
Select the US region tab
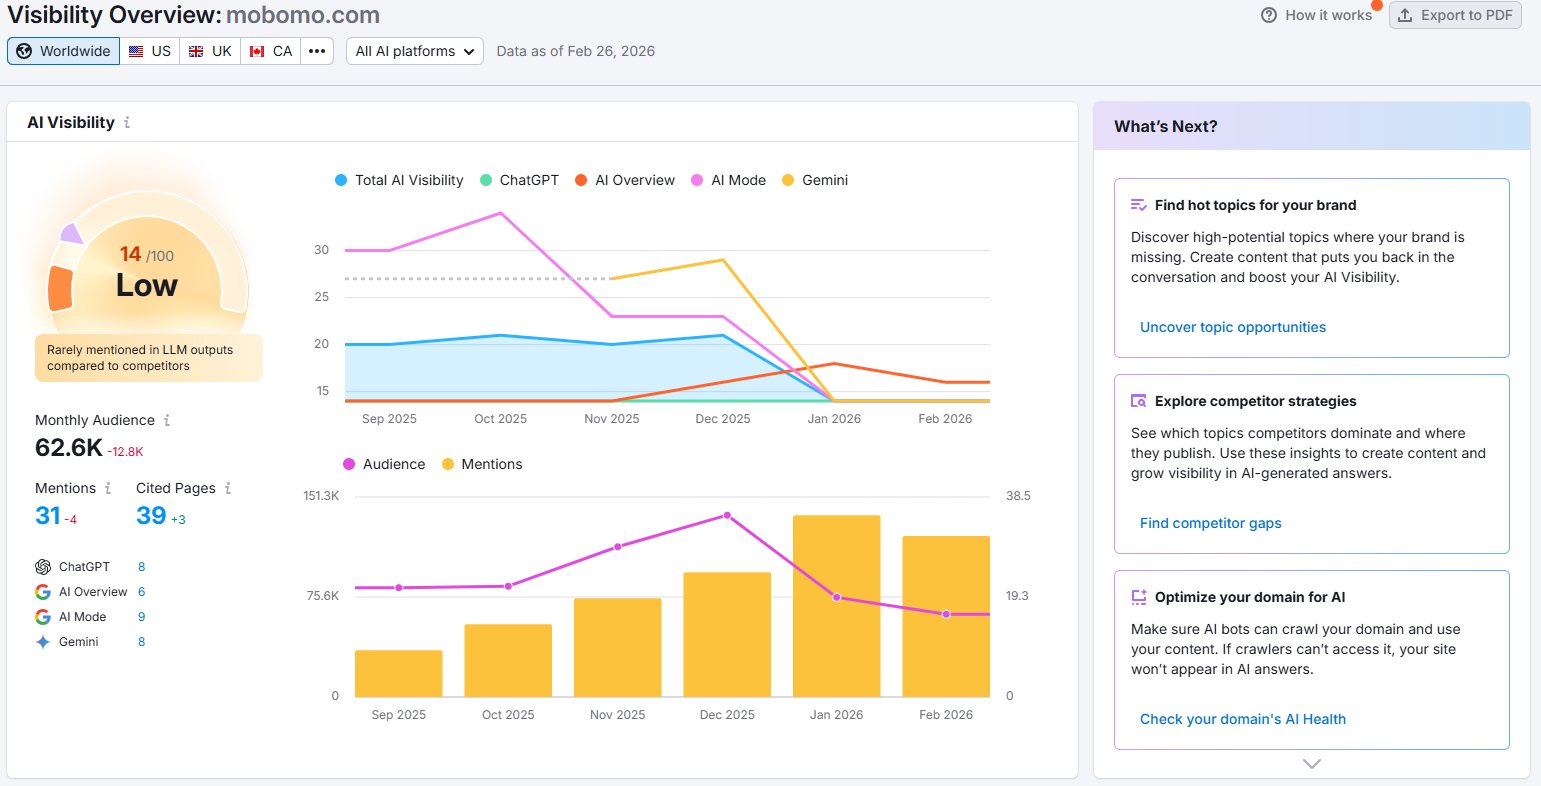pyautogui.click(x=150, y=51)
